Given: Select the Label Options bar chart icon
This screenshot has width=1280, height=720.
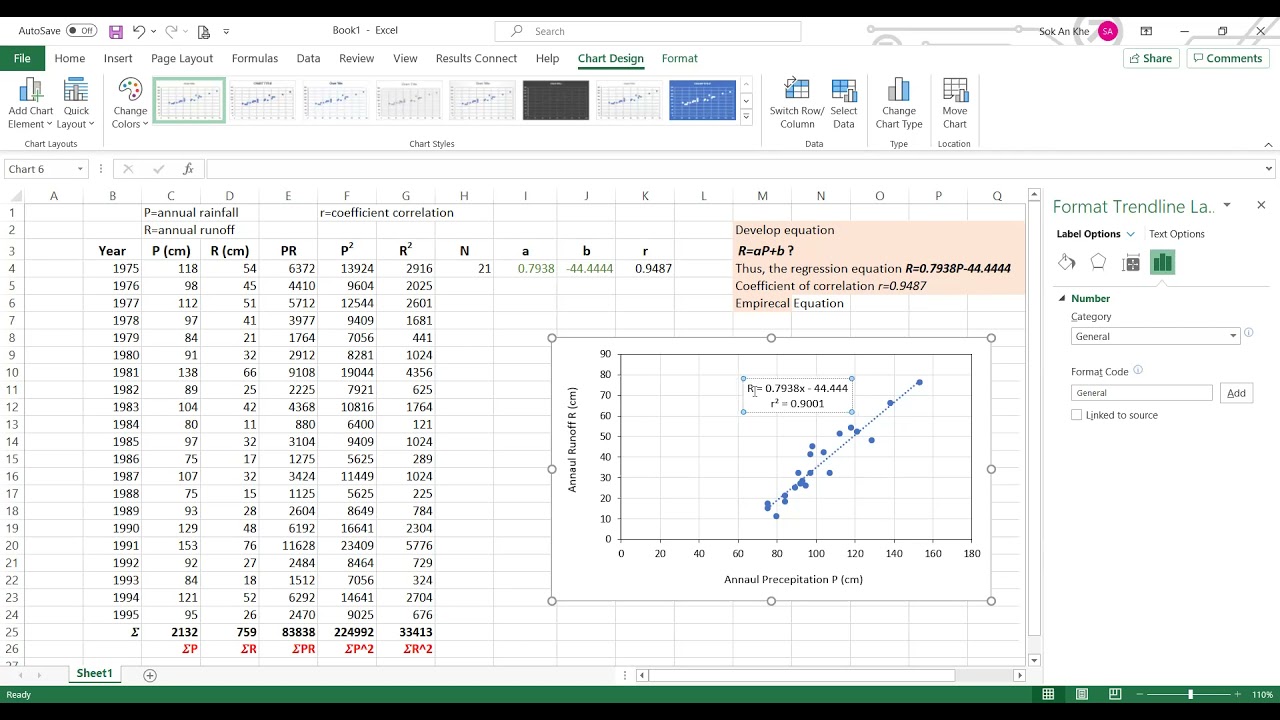Looking at the screenshot, I should click(1162, 262).
